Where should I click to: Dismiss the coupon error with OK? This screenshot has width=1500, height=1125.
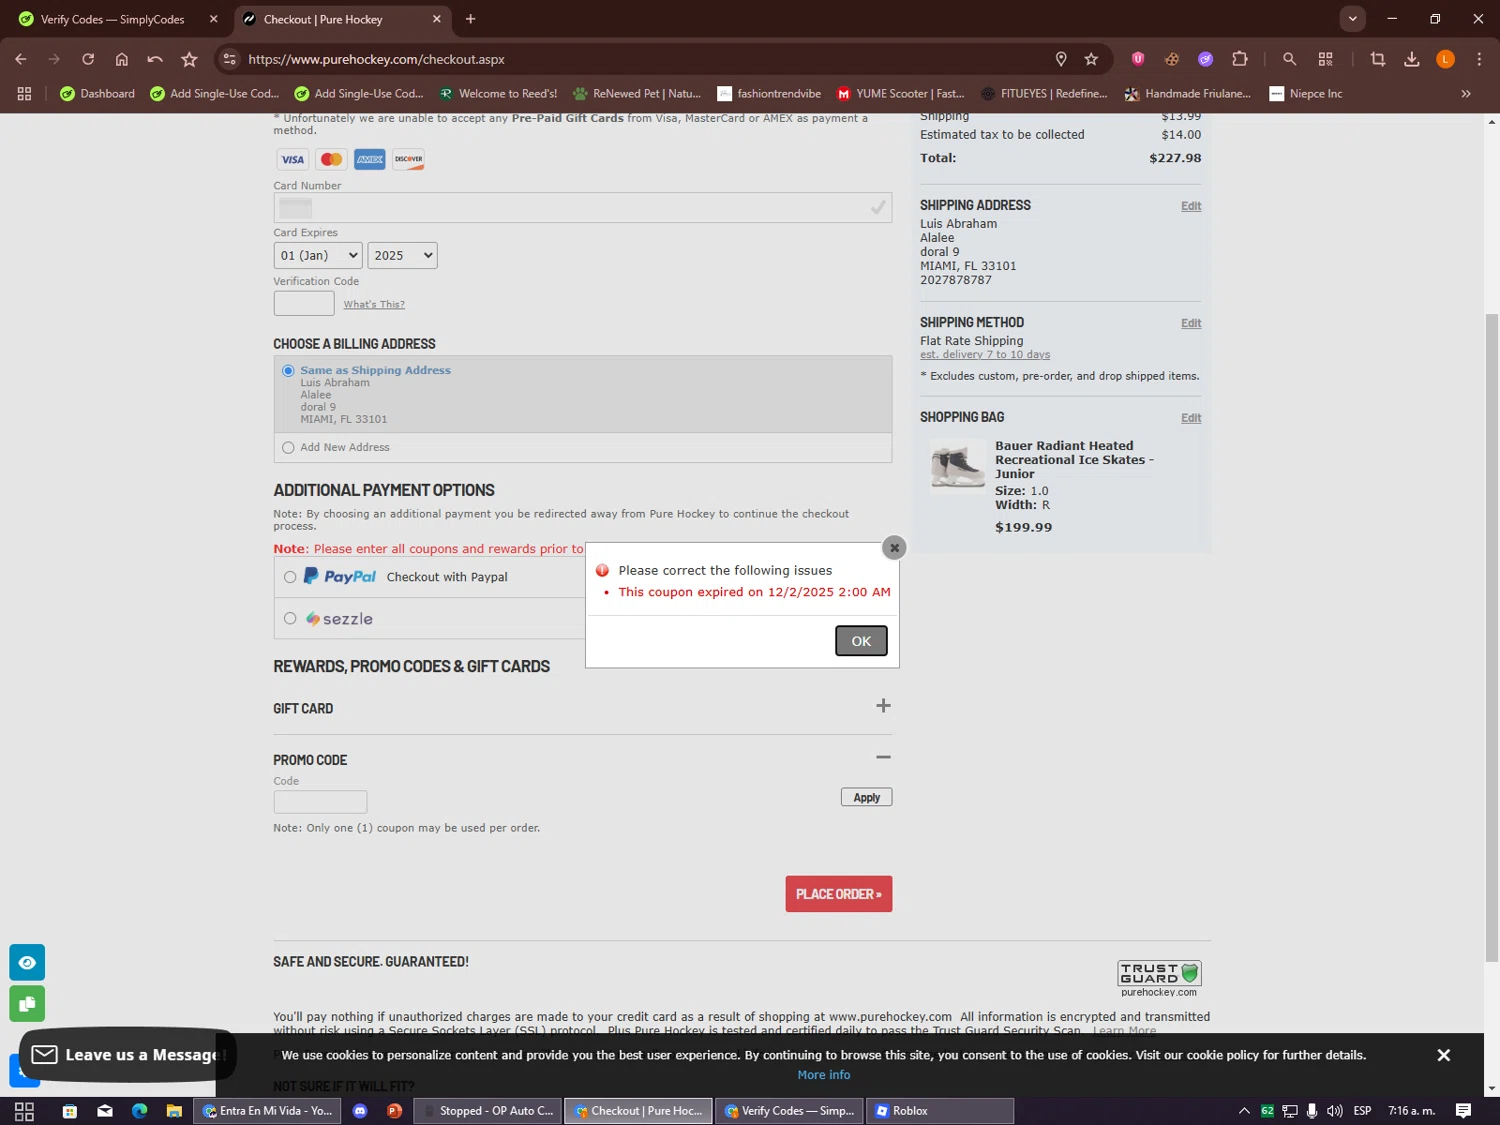[861, 641]
